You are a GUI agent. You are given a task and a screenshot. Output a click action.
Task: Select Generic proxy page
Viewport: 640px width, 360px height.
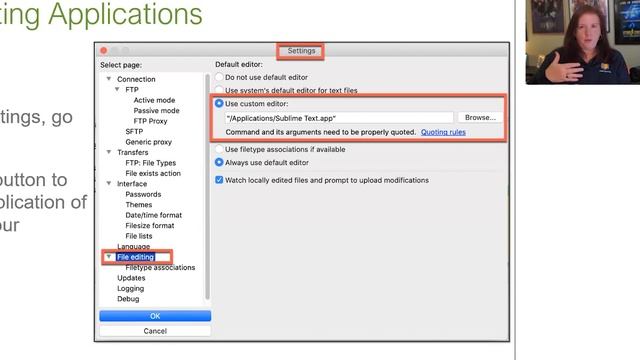(149, 142)
